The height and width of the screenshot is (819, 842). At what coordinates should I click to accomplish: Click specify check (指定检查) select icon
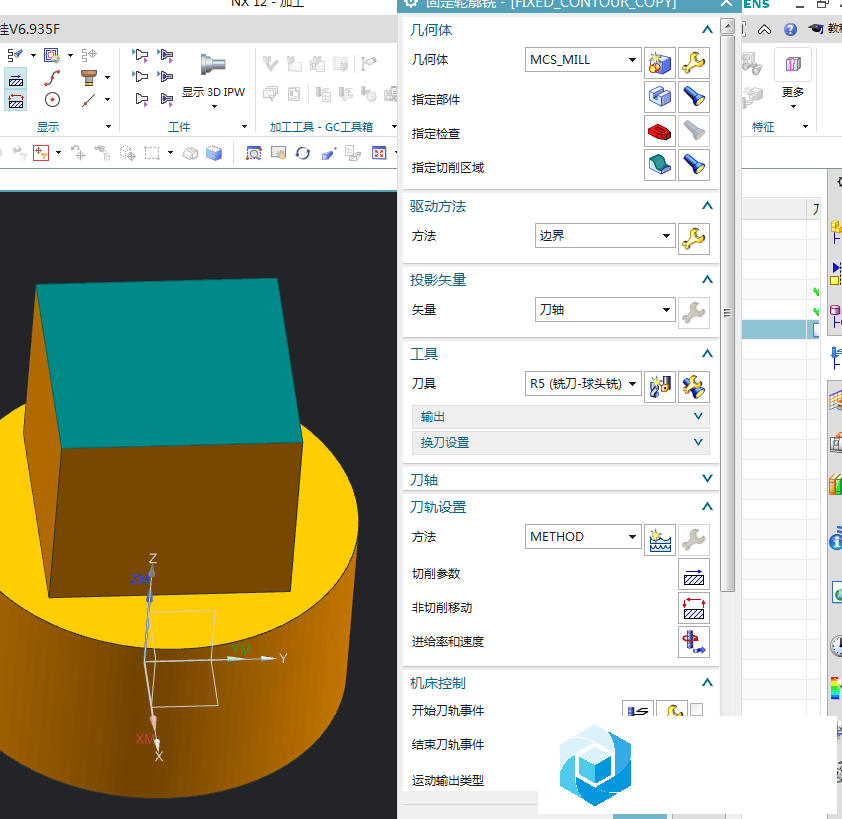point(659,131)
